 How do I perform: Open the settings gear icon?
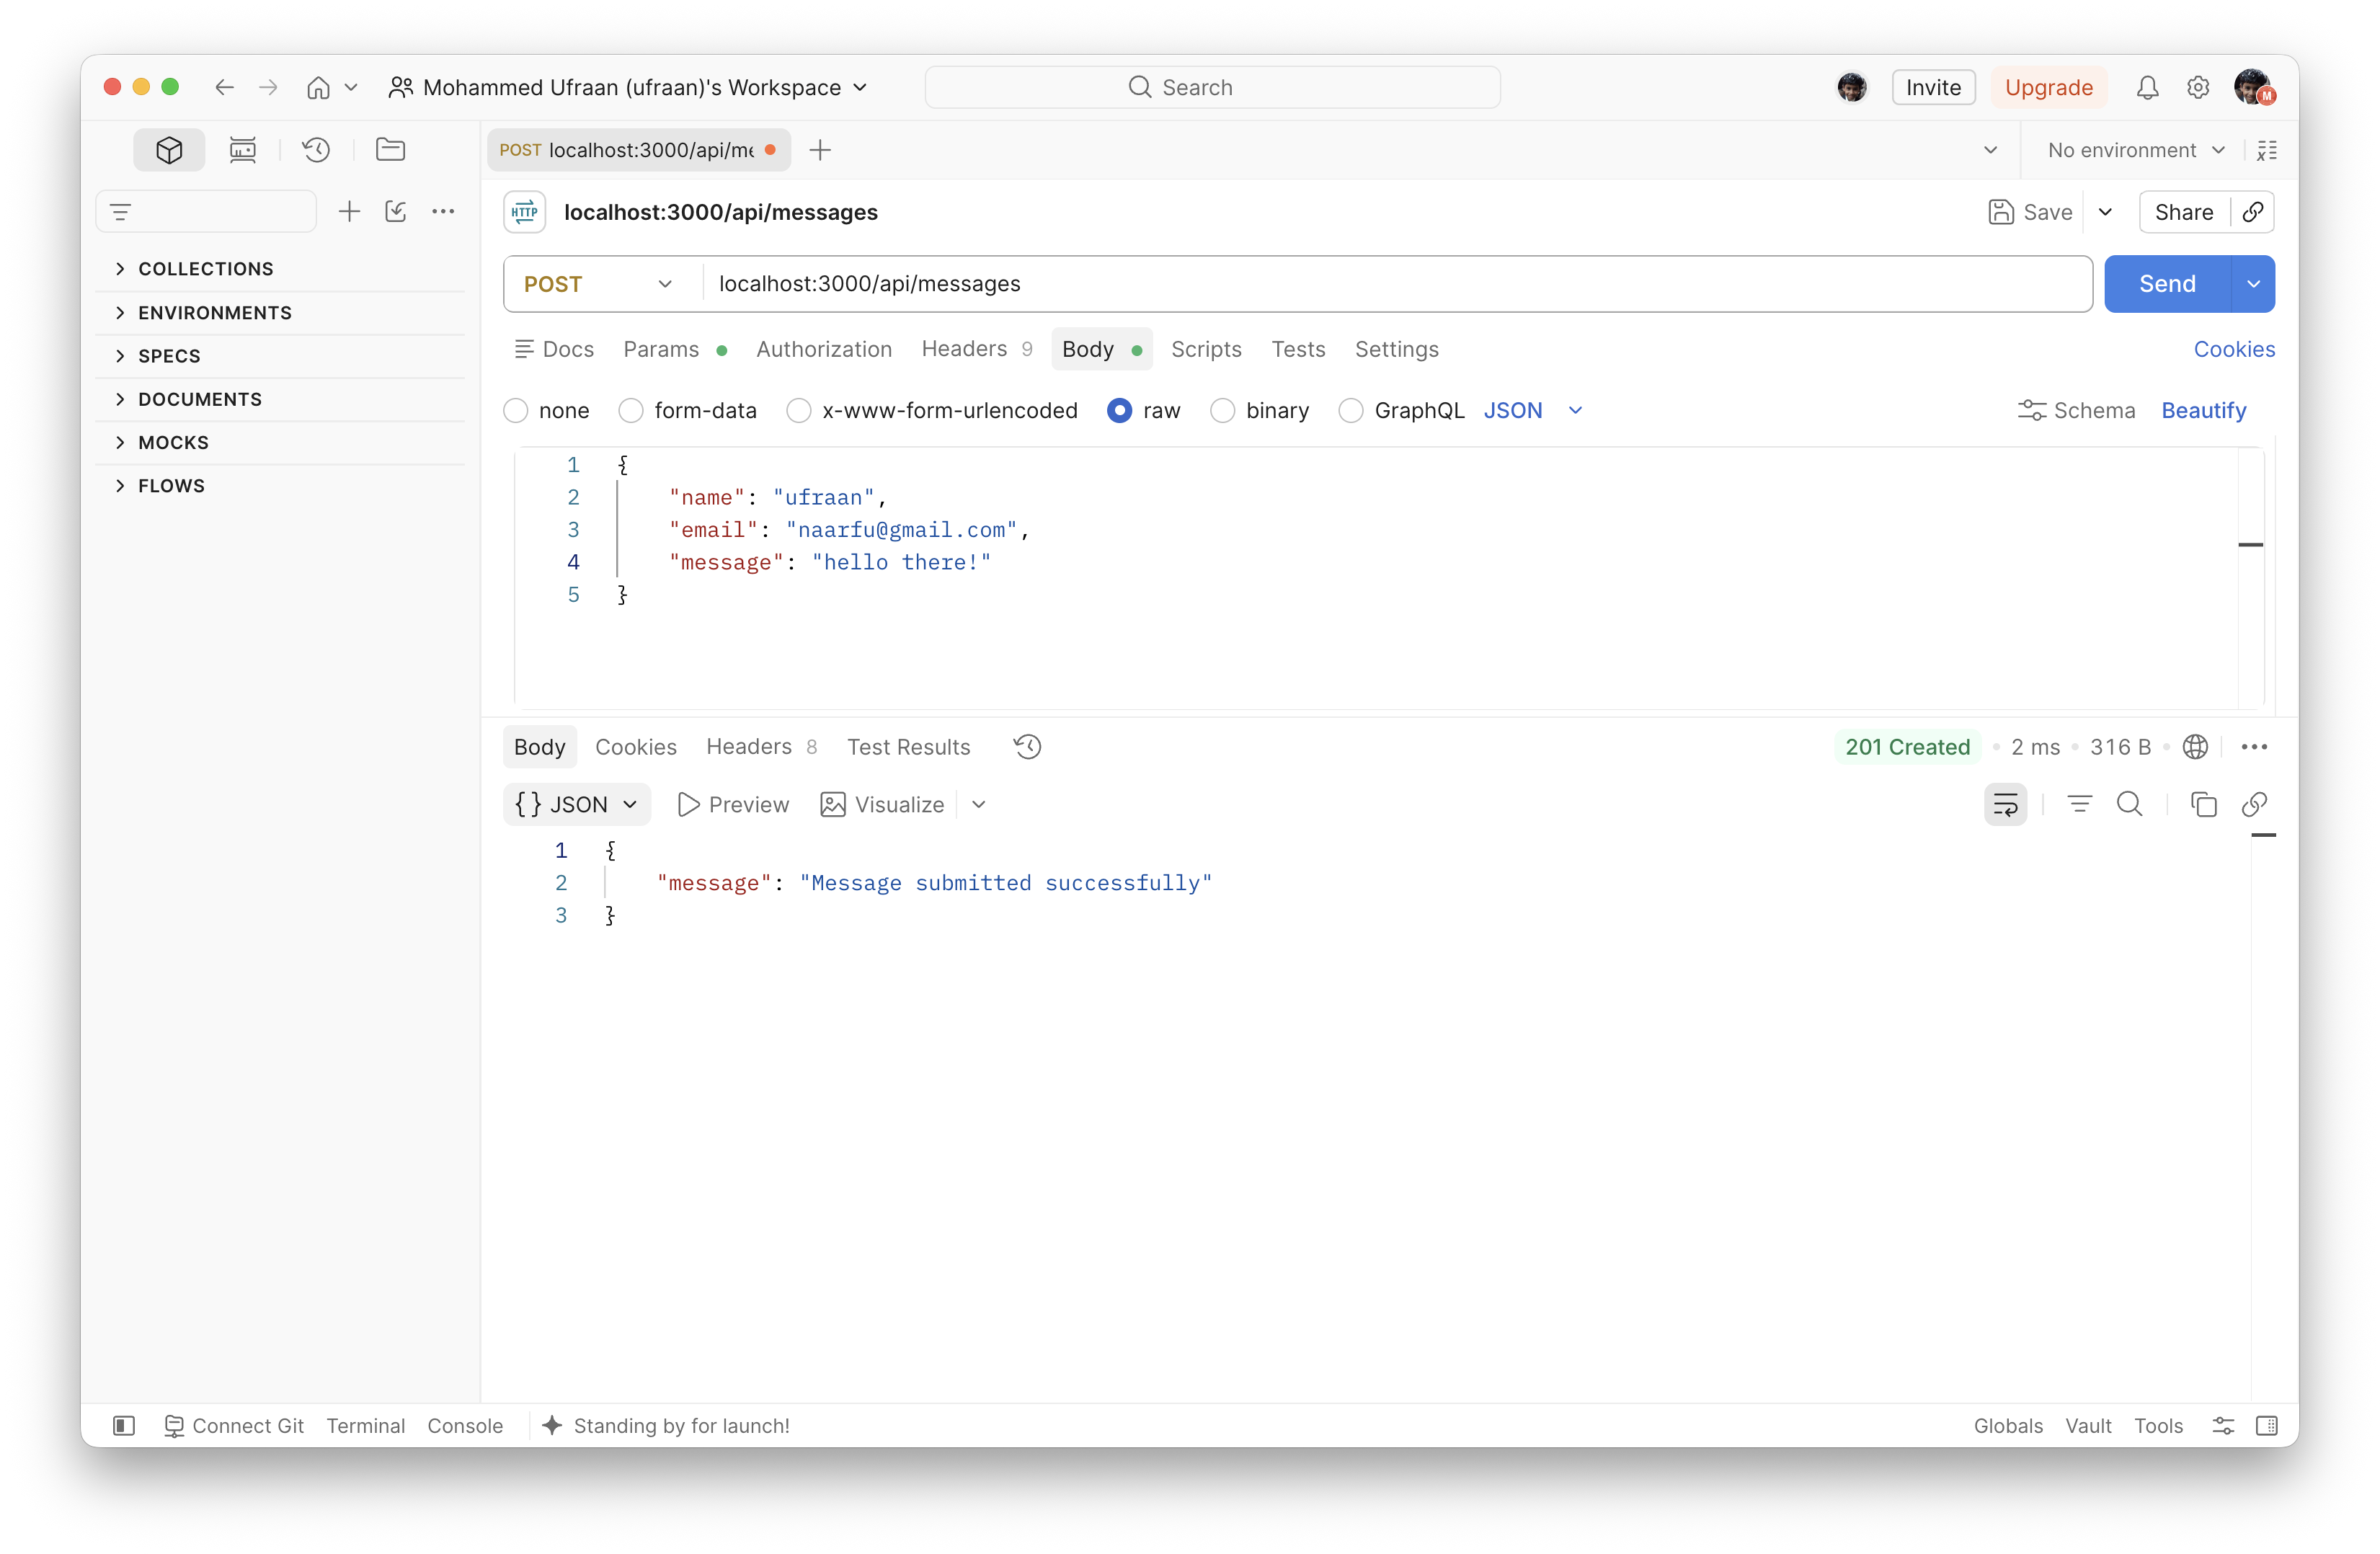click(x=2198, y=88)
